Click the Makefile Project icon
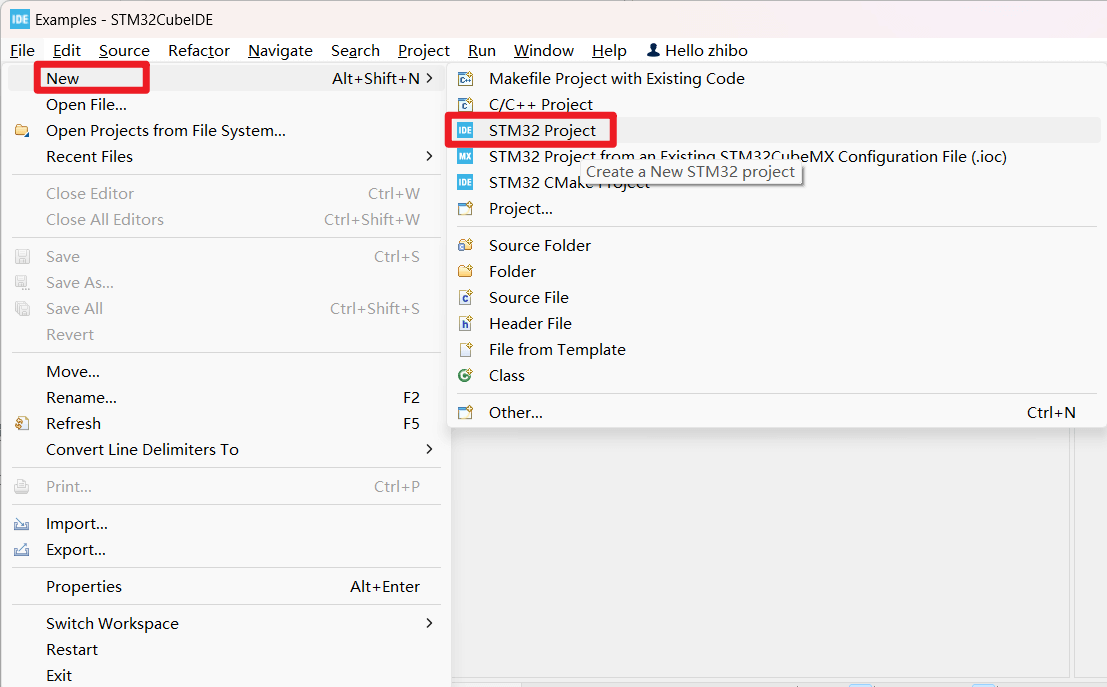Image resolution: width=1107 pixels, height=687 pixels. (x=465, y=78)
